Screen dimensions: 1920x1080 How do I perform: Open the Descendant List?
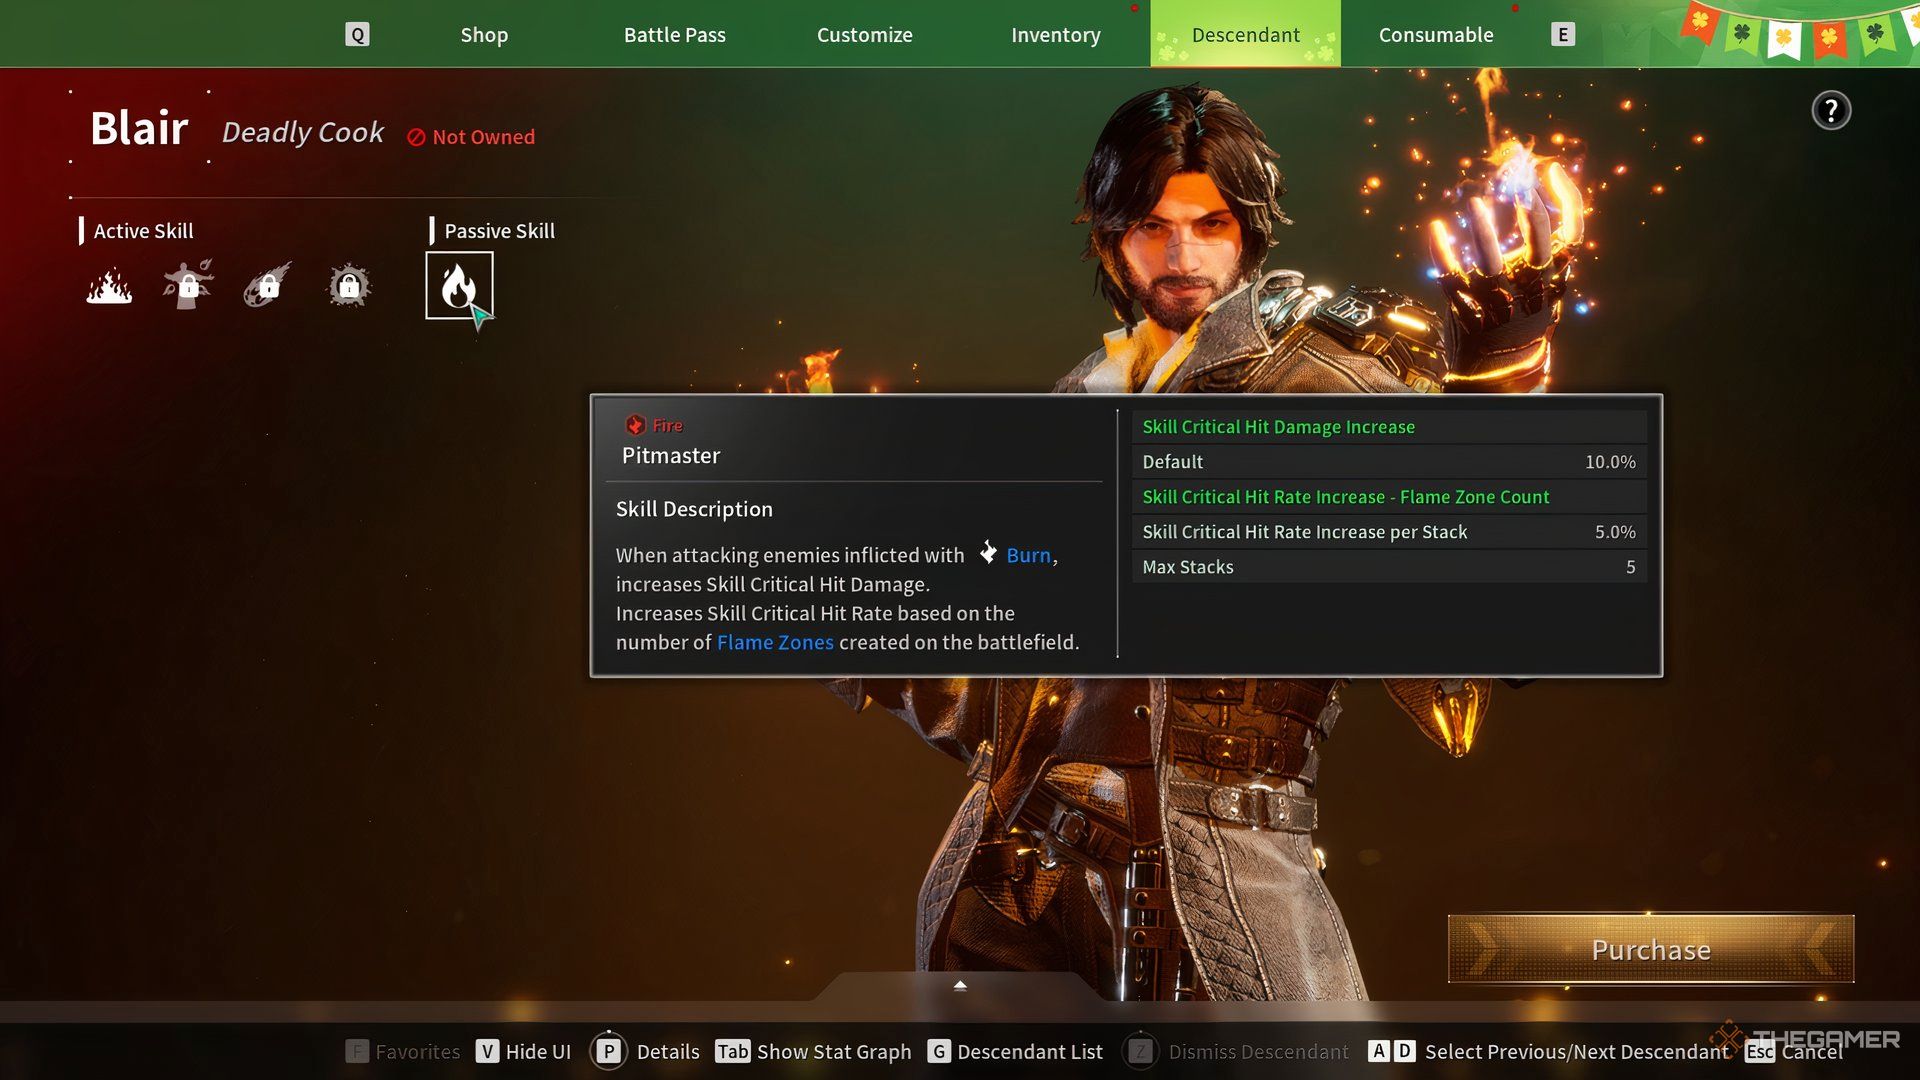coord(1030,1051)
